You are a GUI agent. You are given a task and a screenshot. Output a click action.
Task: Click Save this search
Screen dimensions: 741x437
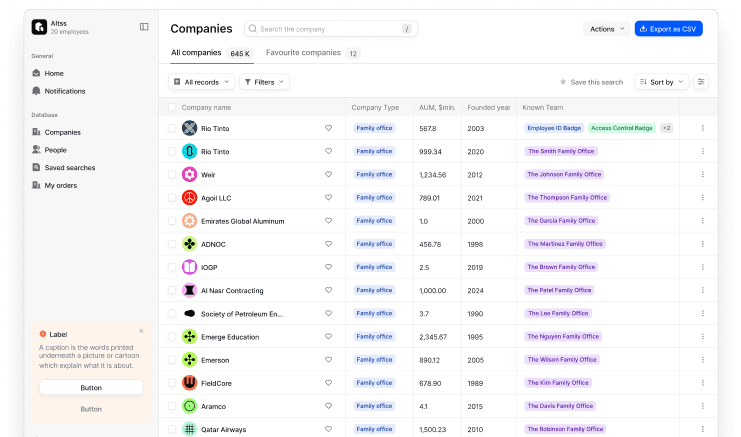(591, 82)
